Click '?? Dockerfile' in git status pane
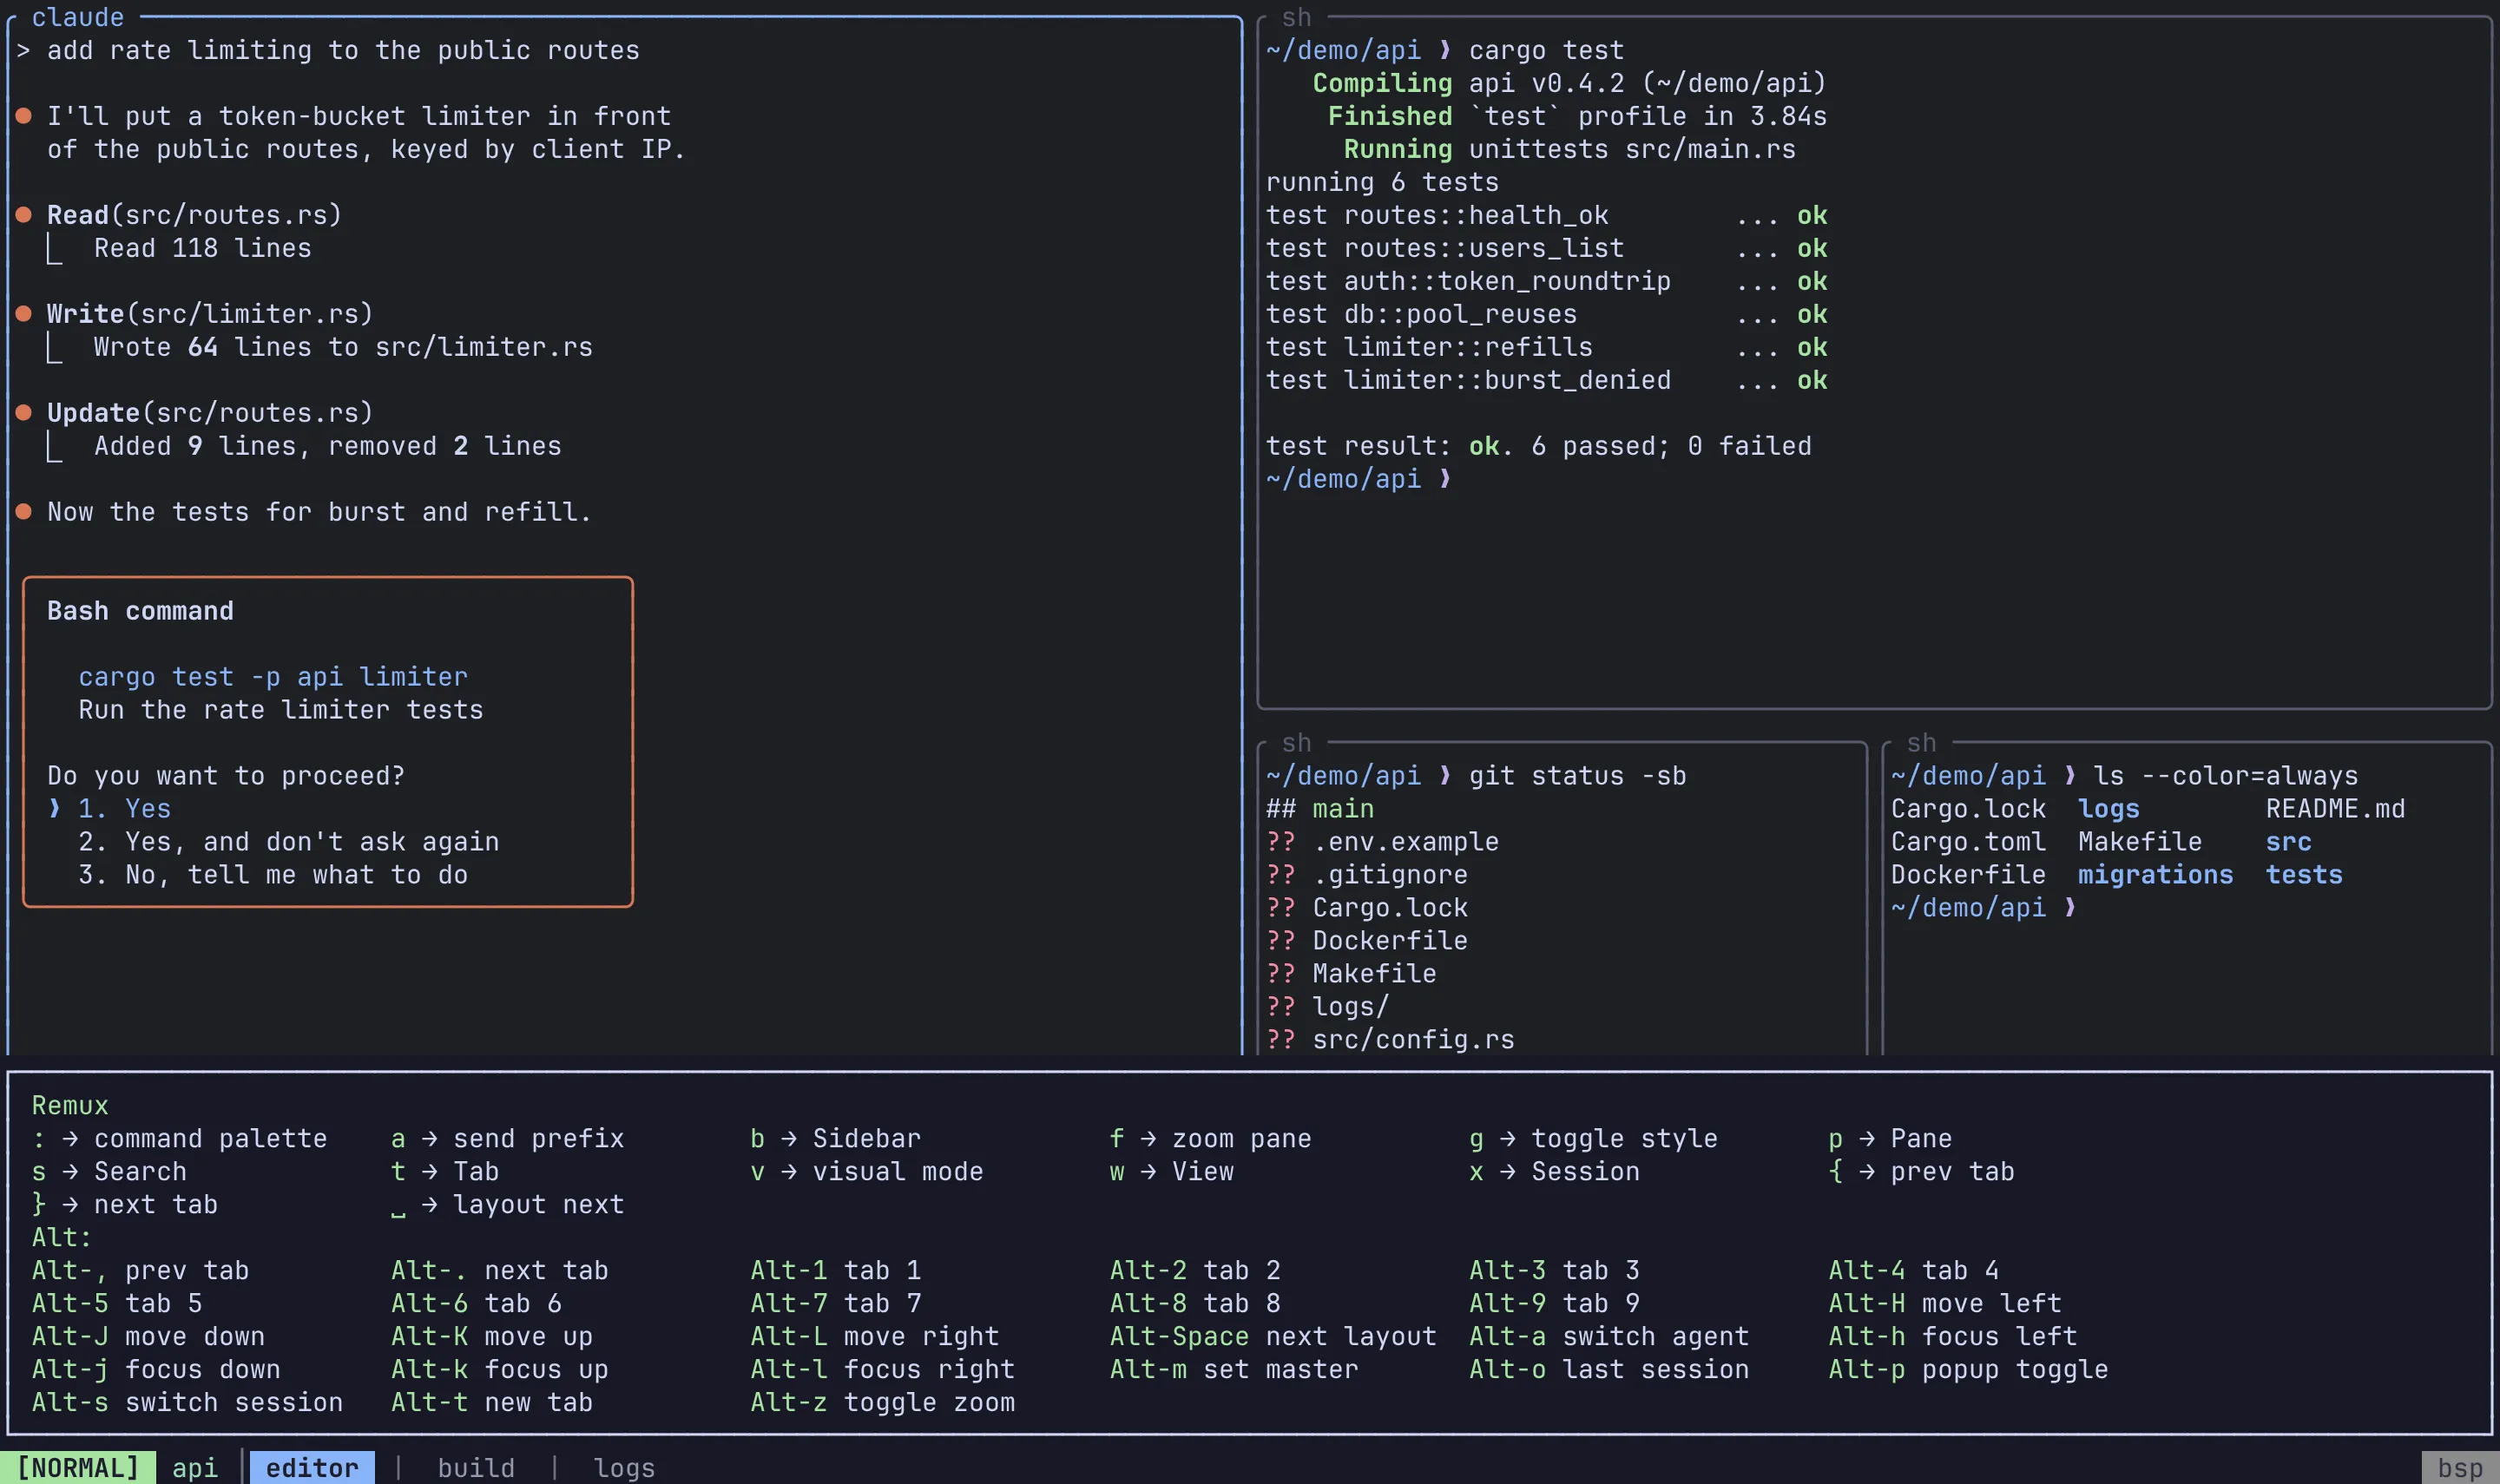Image resolution: width=2500 pixels, height=1484 pixels. 1367,941
